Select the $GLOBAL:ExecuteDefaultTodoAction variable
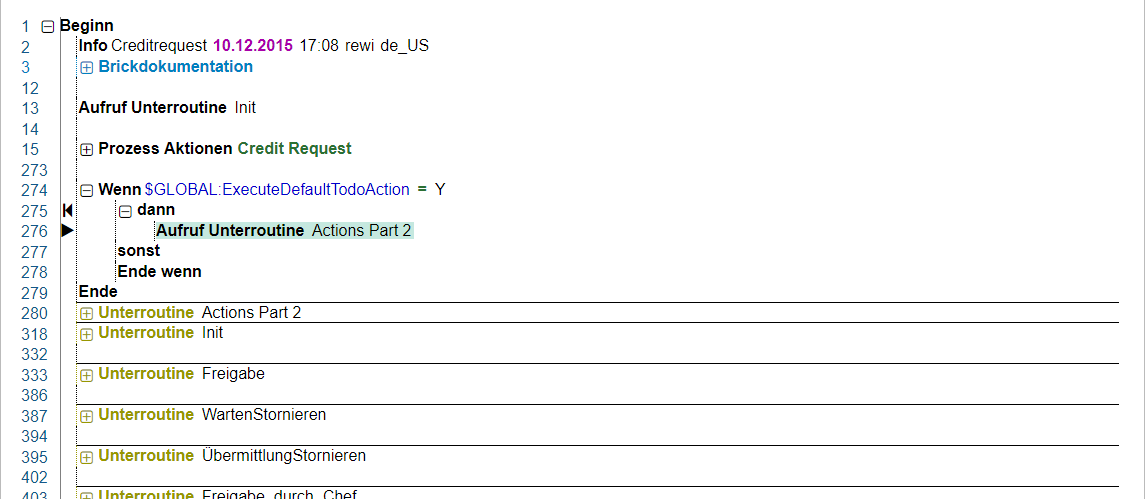The width and height of the screenshot is (1145, 499). pos(276,190)
